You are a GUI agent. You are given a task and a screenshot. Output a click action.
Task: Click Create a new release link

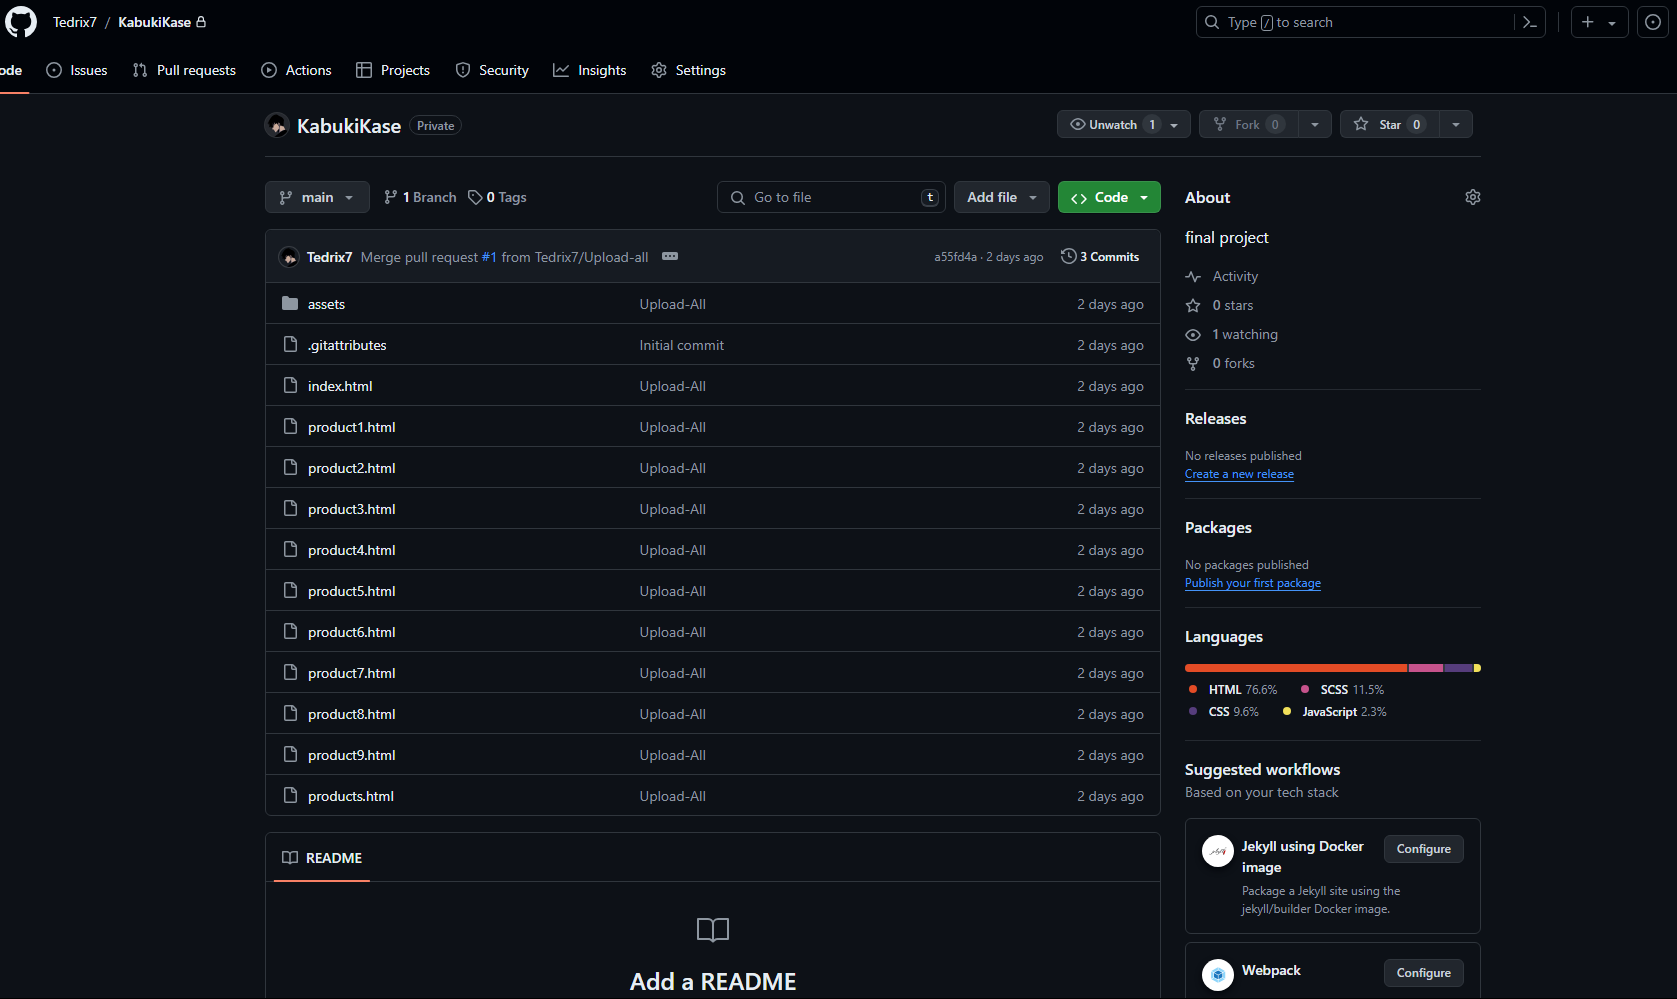pos(1239,474)
